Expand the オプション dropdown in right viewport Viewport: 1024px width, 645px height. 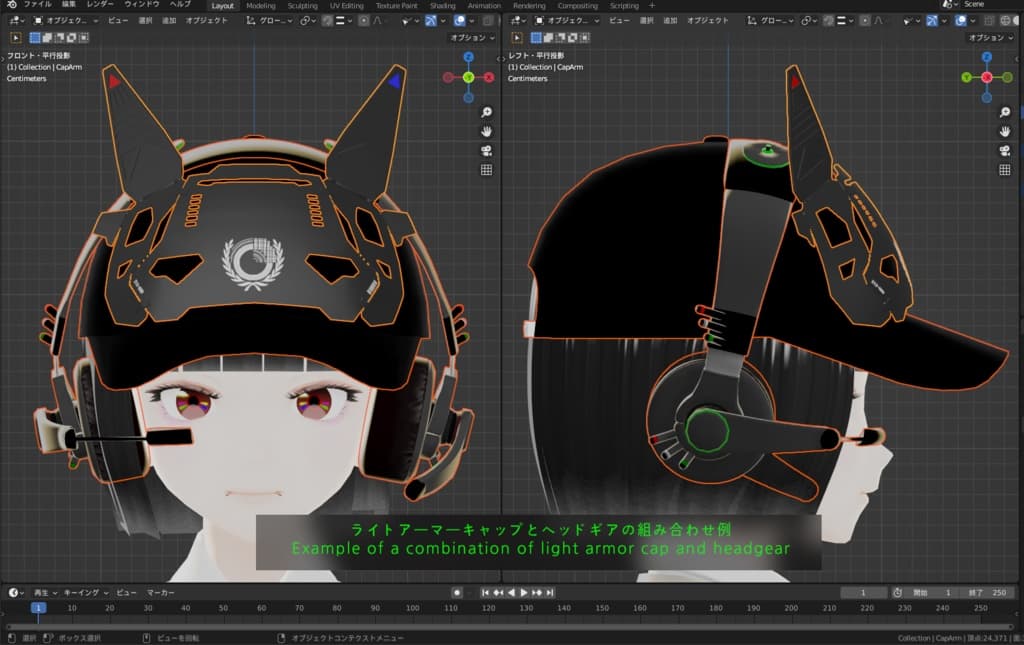click(x=991, y=37)
